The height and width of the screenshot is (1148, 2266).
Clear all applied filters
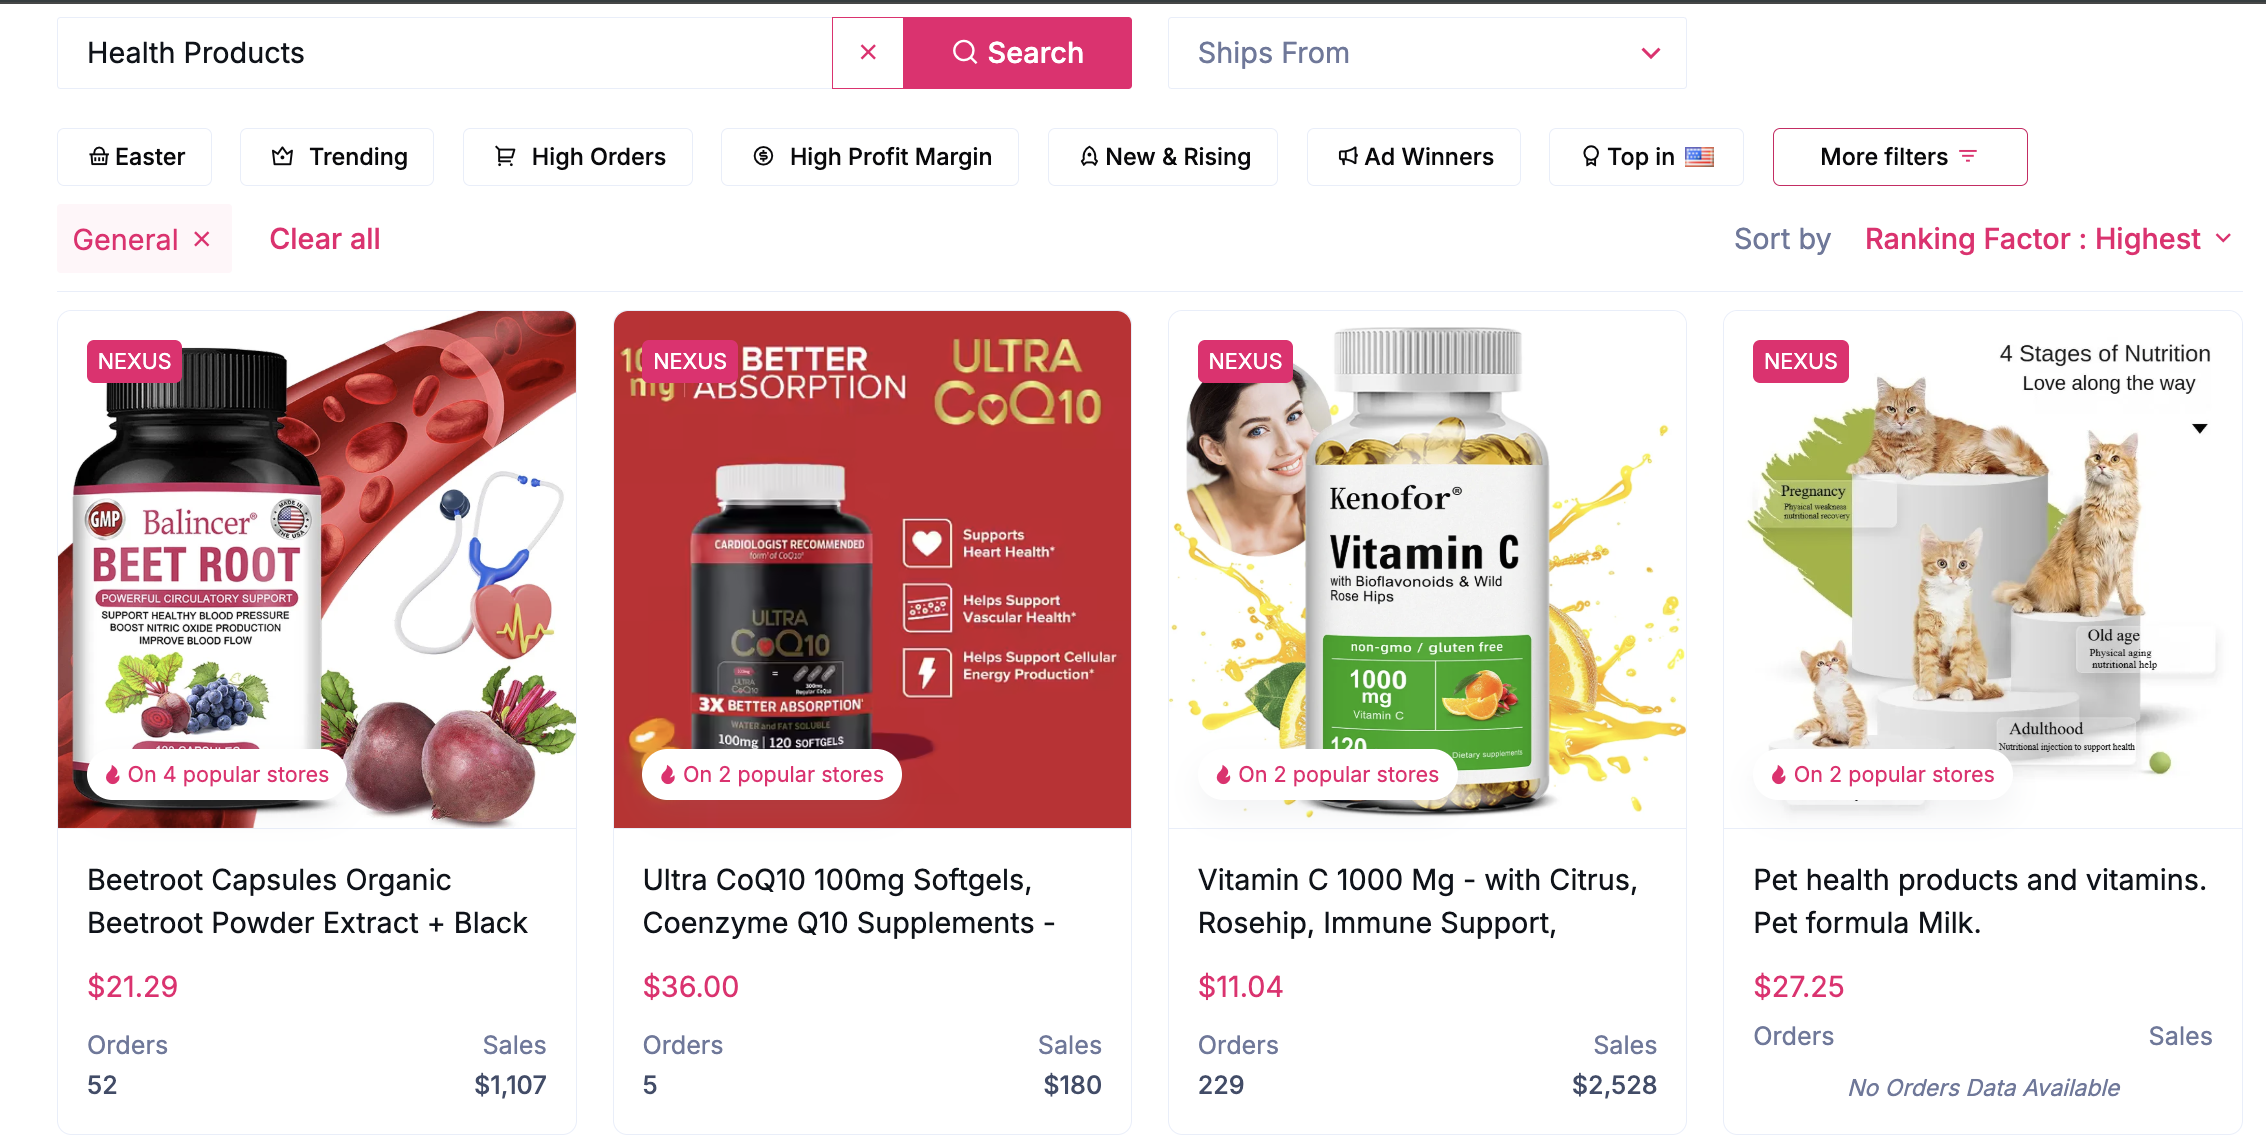coord(325,239)
